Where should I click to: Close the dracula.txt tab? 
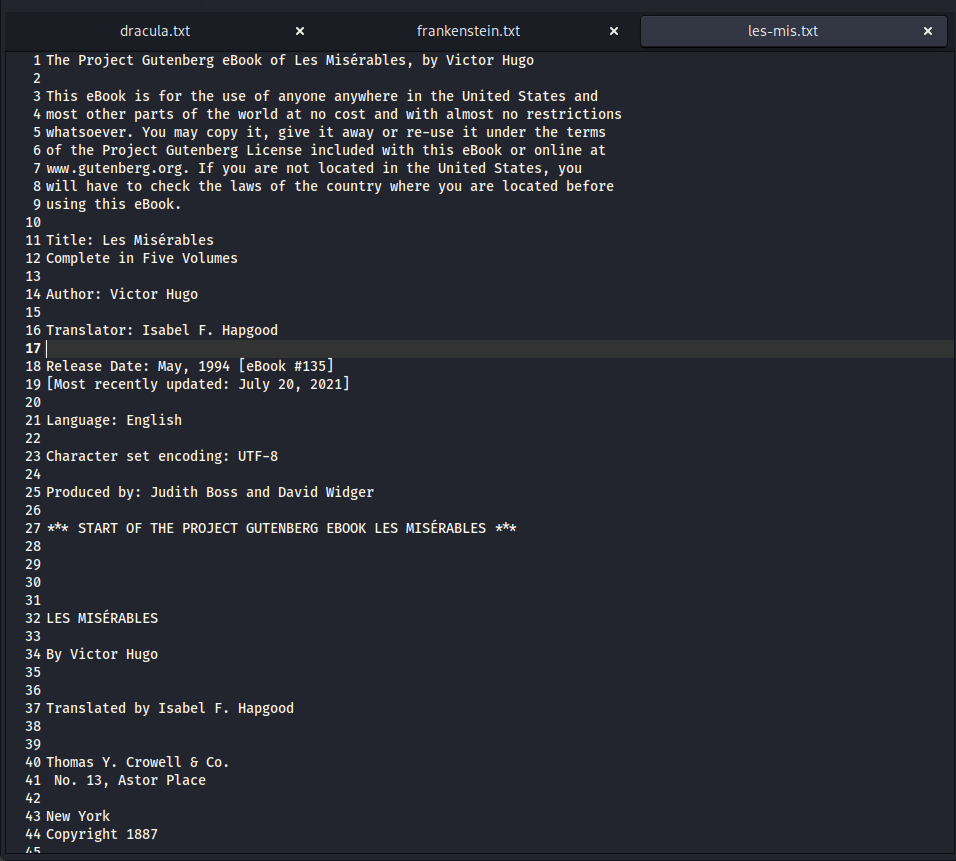[300, 31]
